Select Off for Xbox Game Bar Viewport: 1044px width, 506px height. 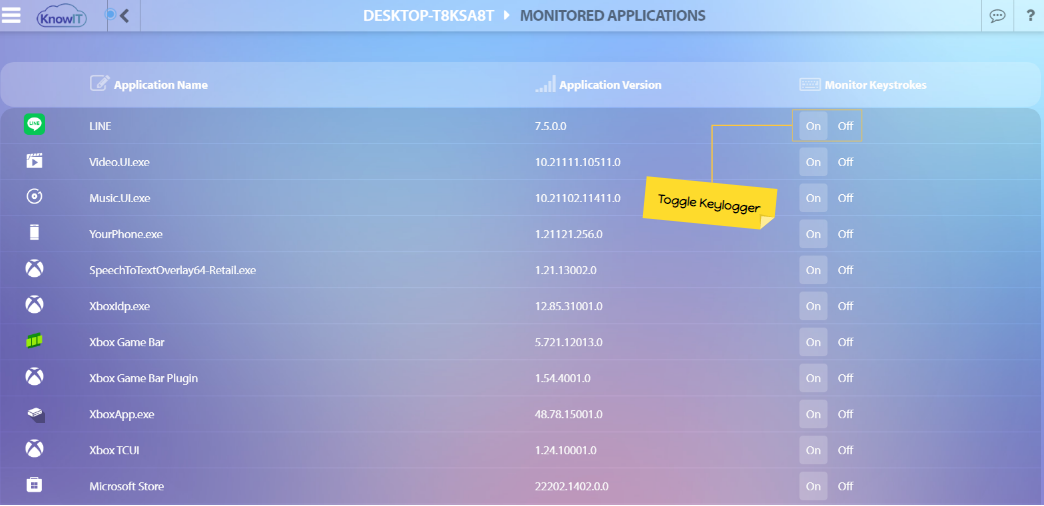(x=846, y=342)
